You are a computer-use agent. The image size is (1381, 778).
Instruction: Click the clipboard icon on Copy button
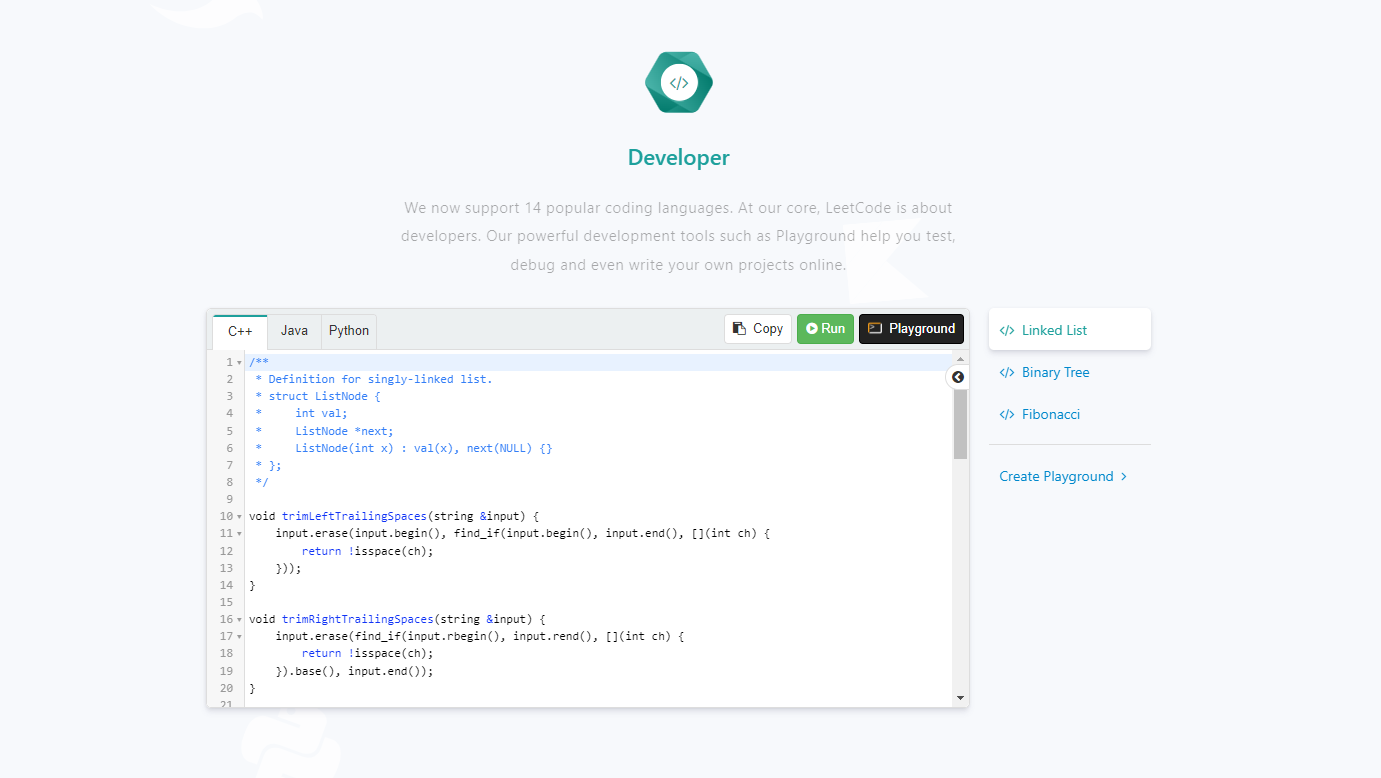[739, 328]
